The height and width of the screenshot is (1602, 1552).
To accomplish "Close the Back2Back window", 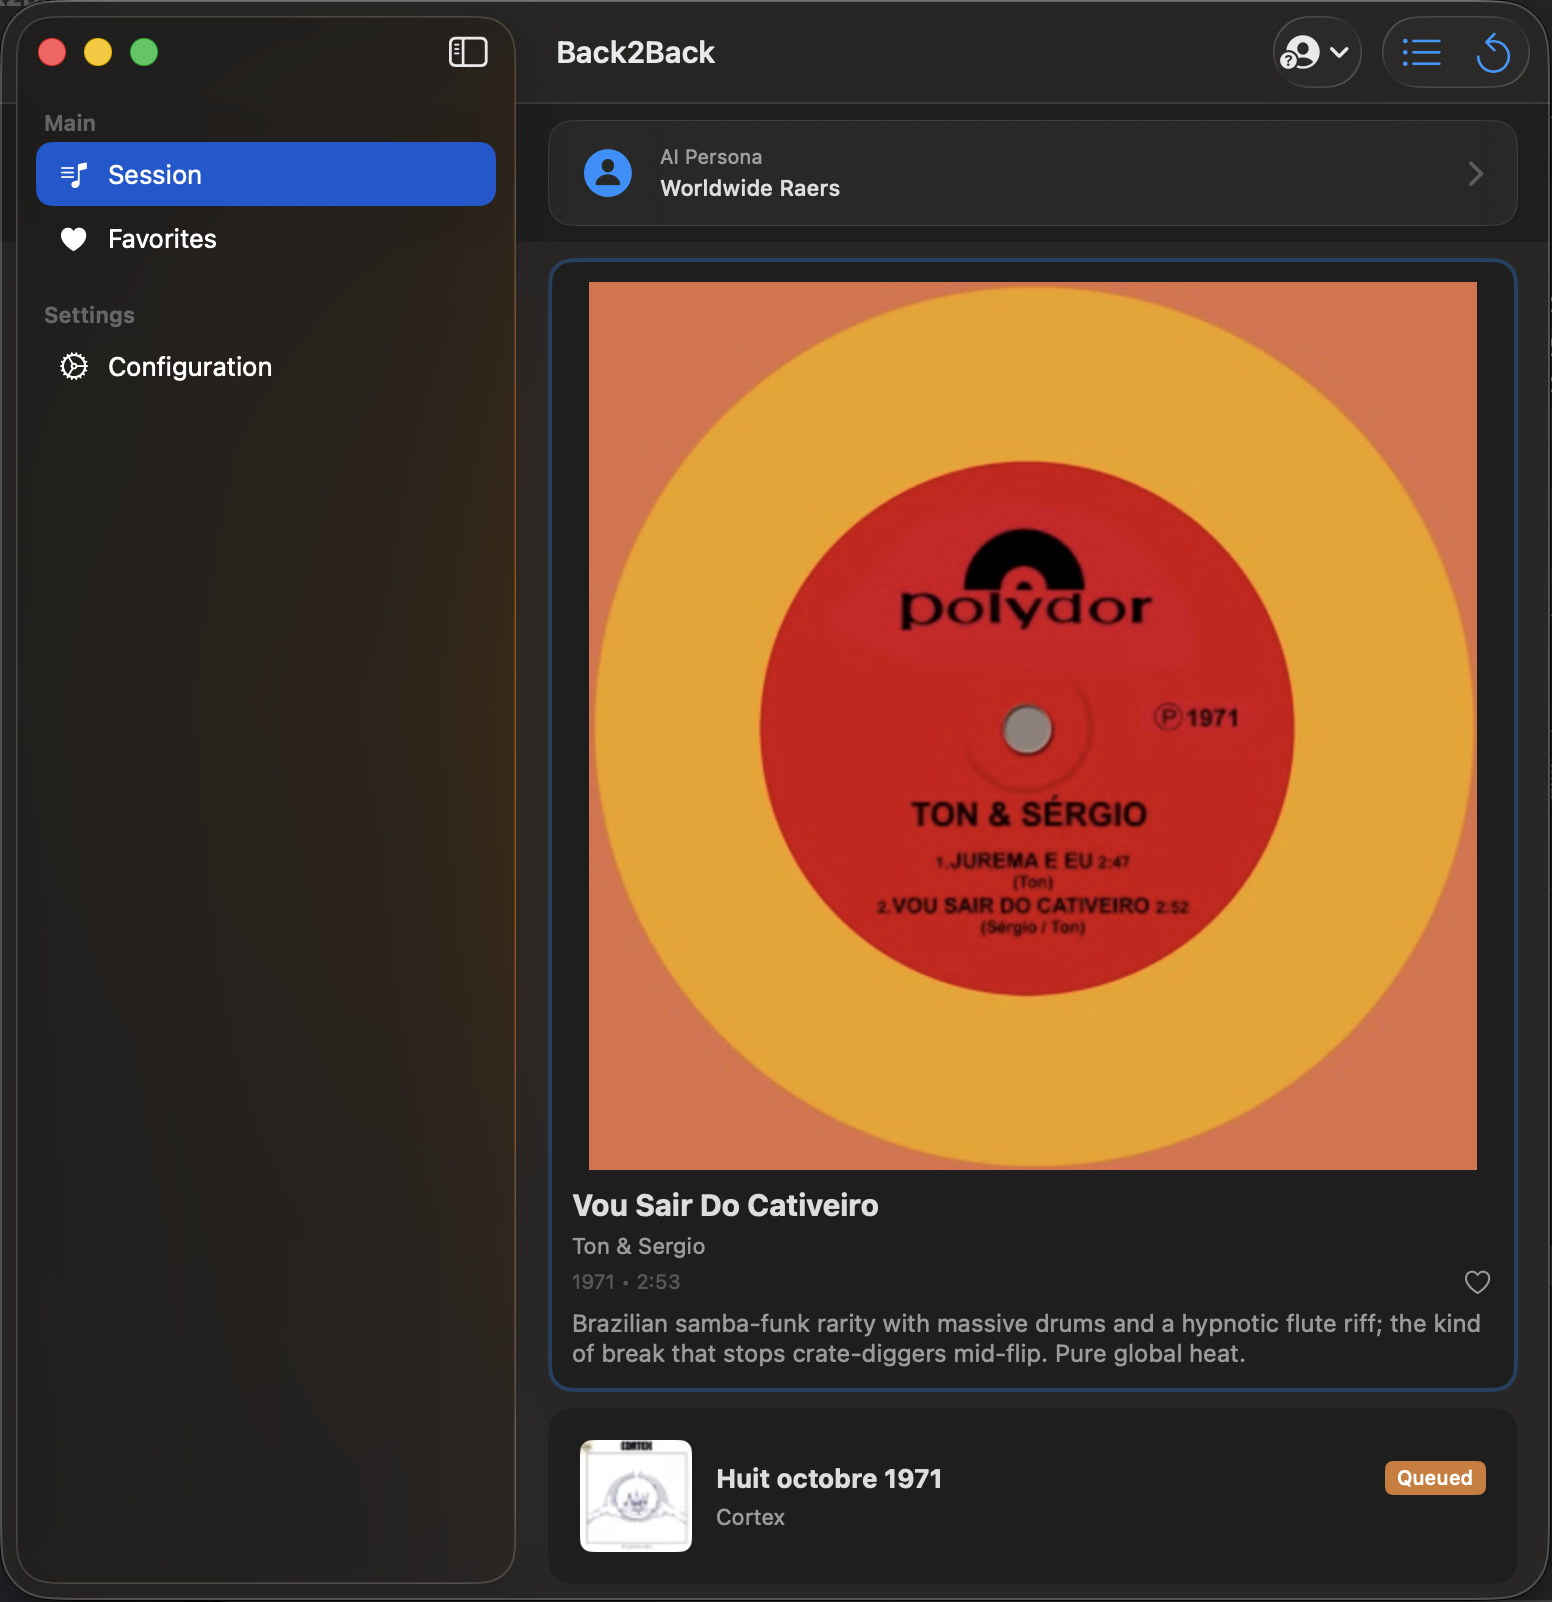I will tap(52, 52).
